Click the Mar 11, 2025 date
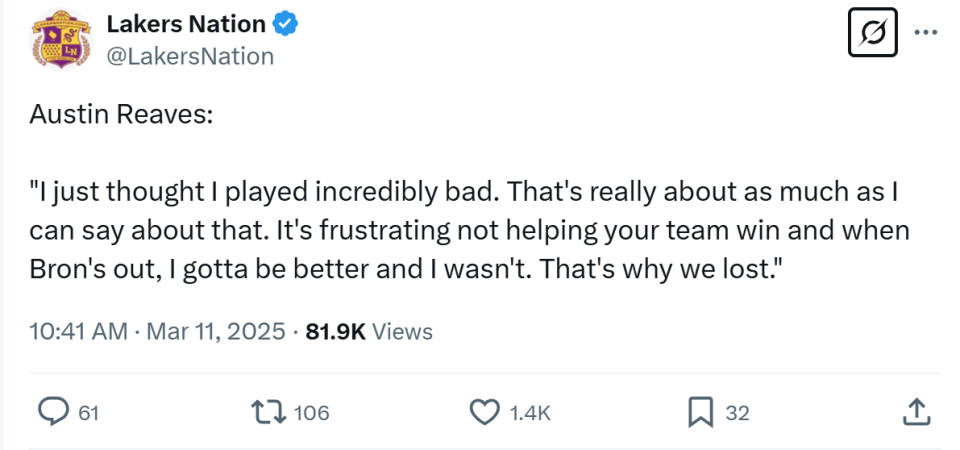 click(x=214, y=331)
